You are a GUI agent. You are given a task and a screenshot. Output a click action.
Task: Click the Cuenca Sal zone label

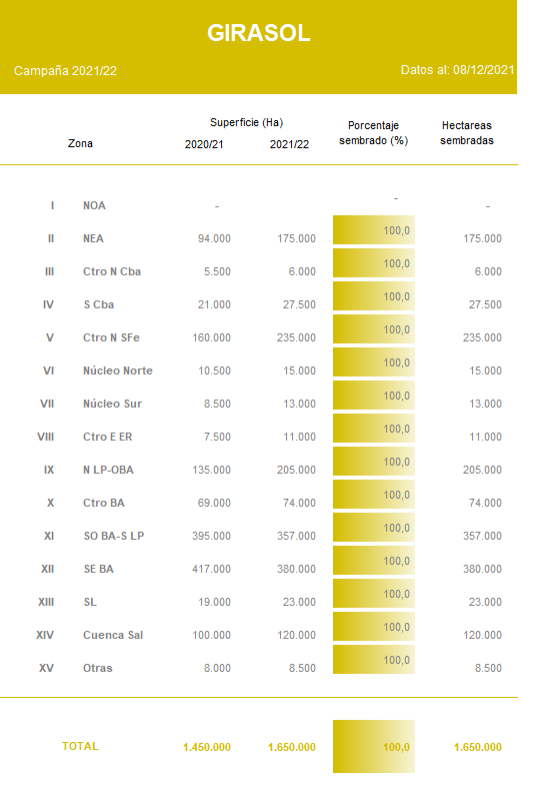pos(113,635)
